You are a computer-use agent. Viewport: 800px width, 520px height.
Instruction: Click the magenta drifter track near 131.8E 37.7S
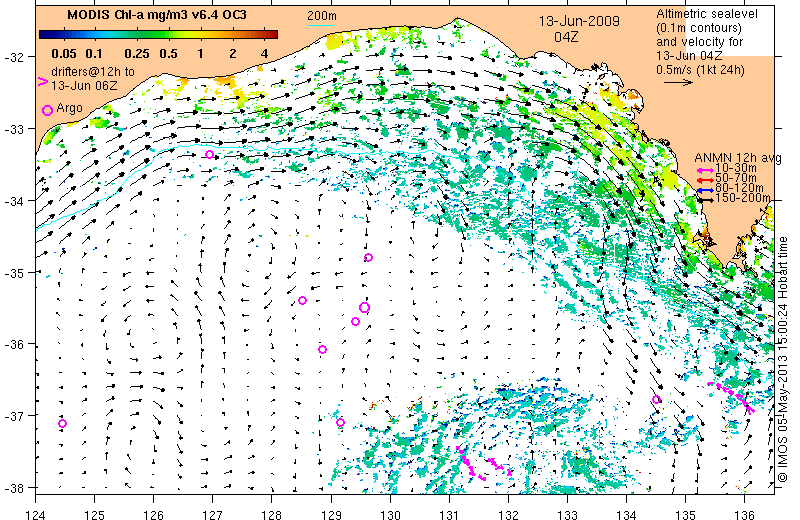pyautogui.click(x=500, y=466)
